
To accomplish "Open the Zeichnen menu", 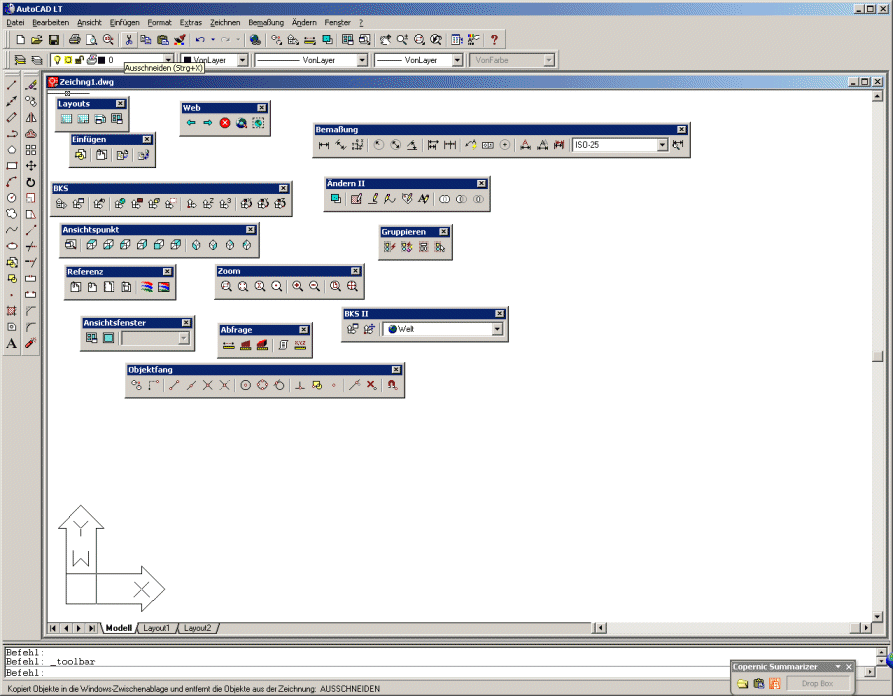I will [225, 22].
